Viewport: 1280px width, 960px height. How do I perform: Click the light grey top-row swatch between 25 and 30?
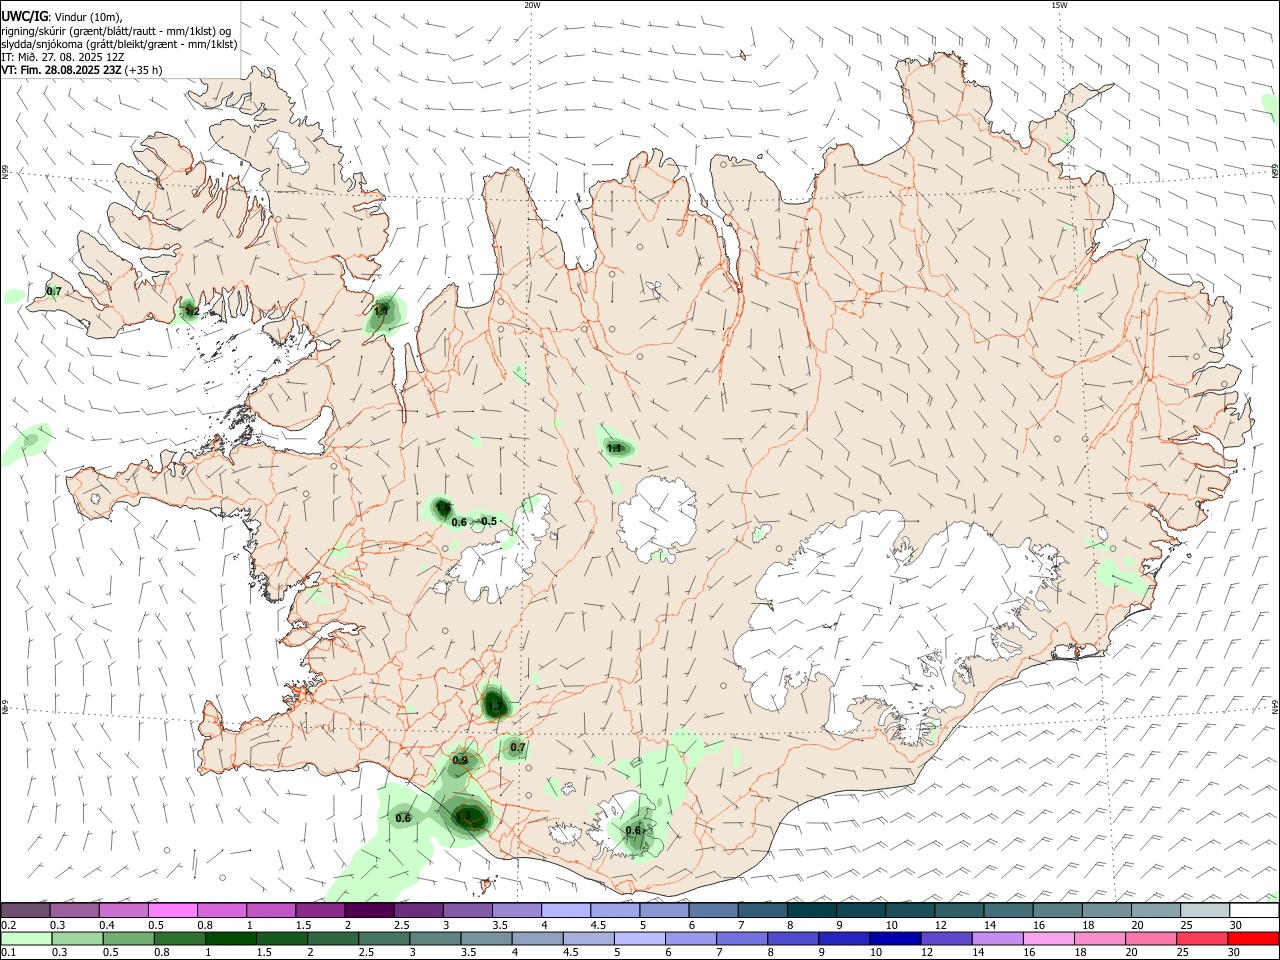(x=1205, y=911)
